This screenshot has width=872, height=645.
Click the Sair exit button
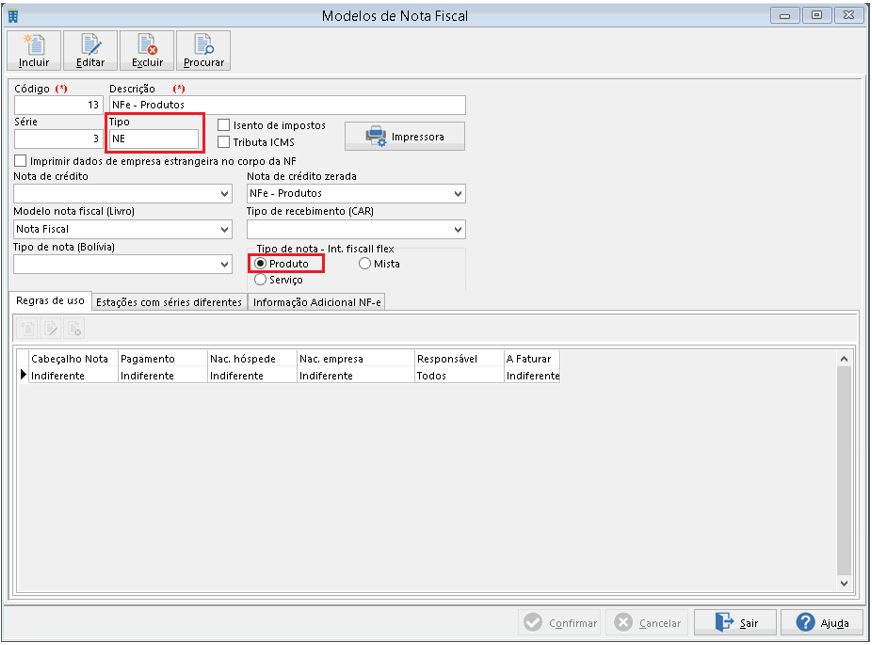click(x=736, y=623)
